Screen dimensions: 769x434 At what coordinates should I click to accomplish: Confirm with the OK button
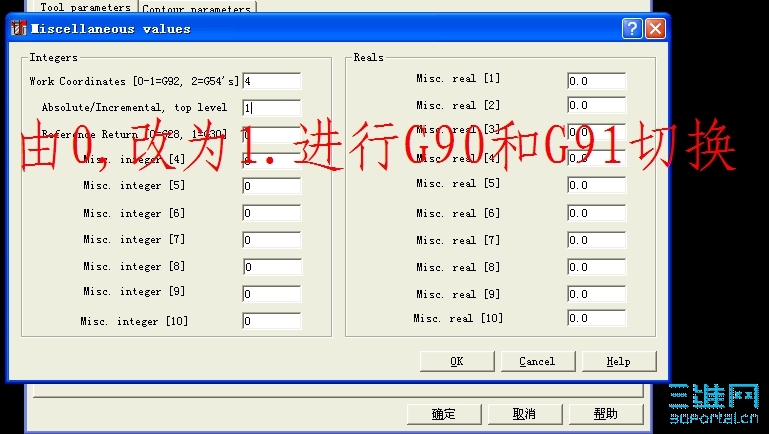pyautogui.click(x=457, y=361)
